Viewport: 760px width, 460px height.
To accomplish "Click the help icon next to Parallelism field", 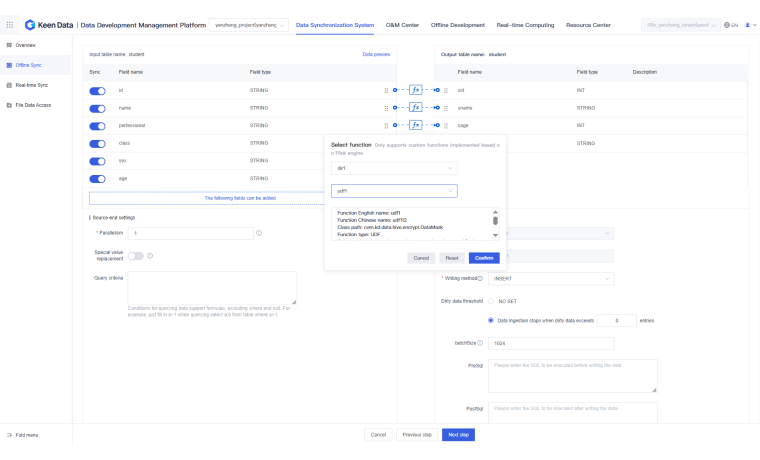I will (259, 233).
